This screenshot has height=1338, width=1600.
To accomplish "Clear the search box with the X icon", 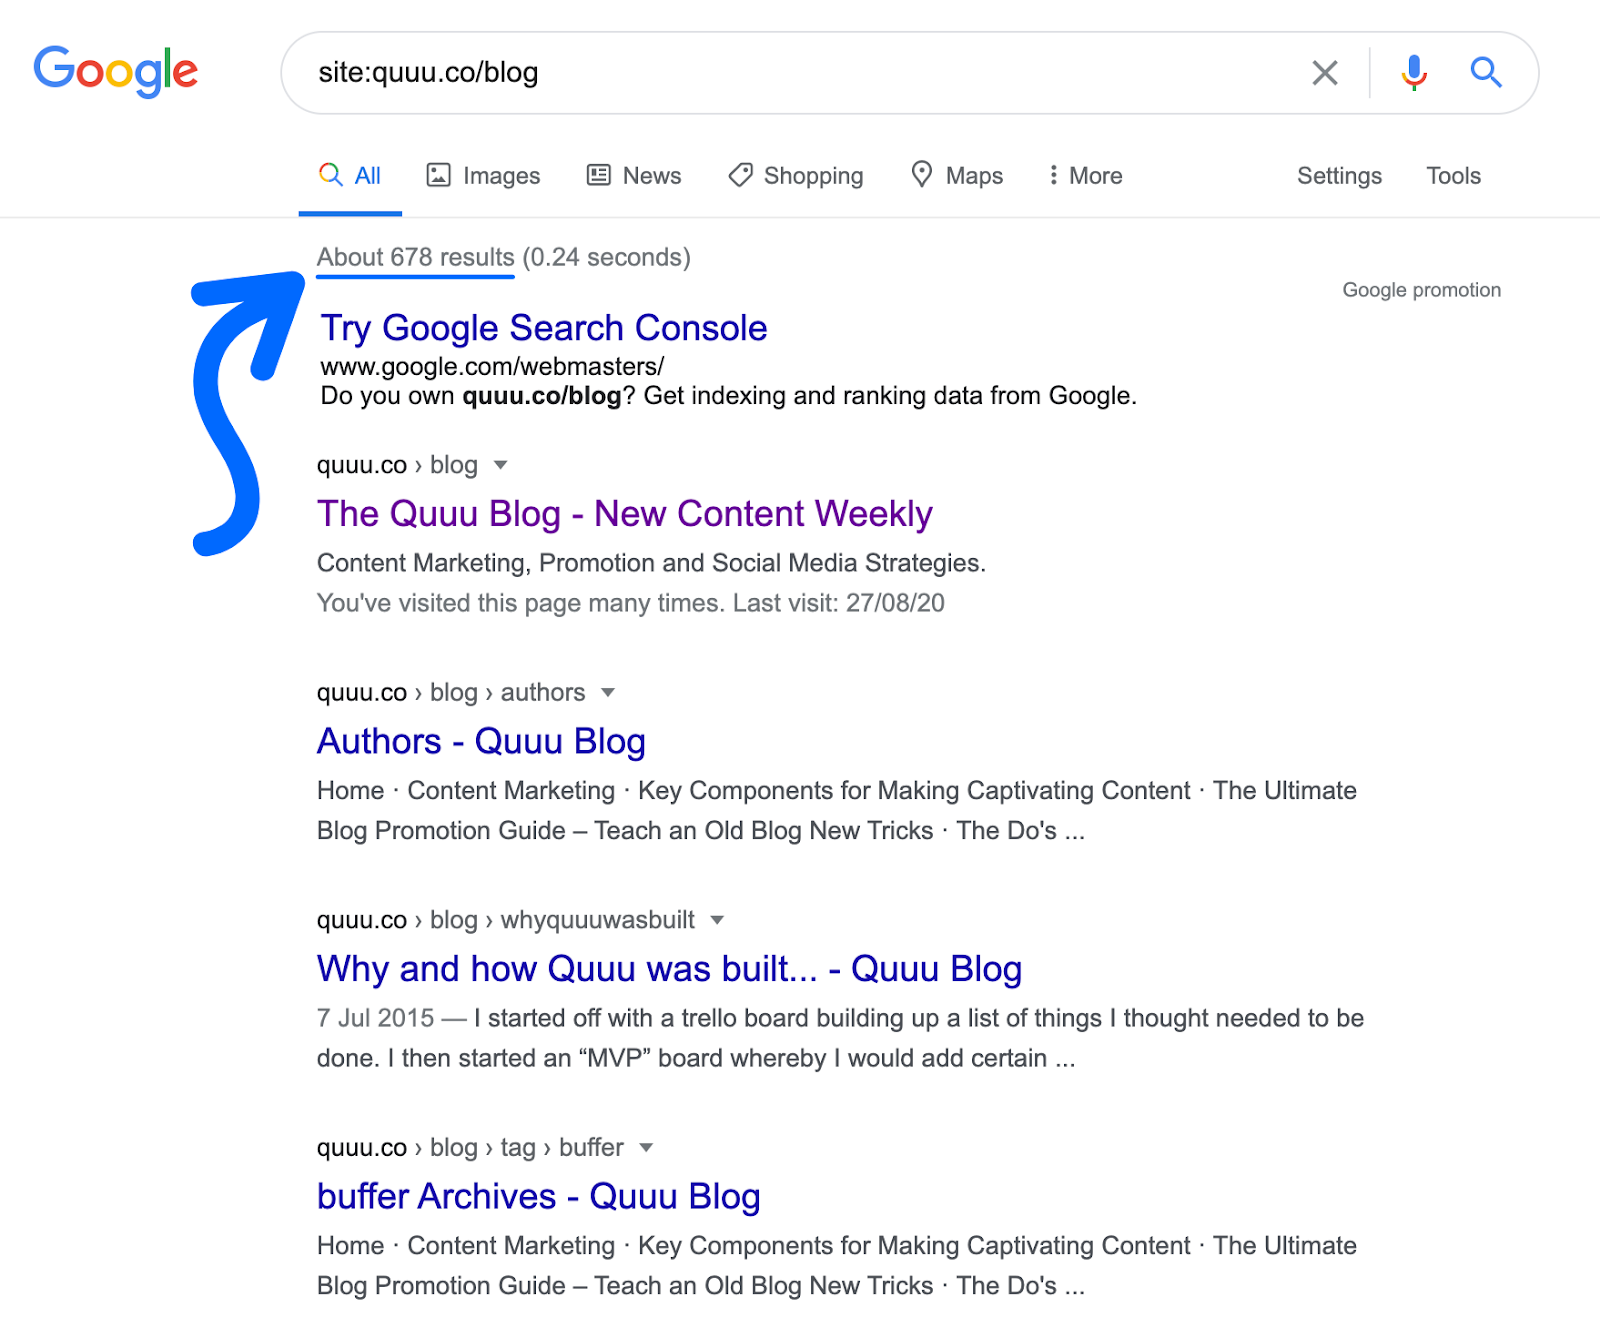I will point(1325,73).
